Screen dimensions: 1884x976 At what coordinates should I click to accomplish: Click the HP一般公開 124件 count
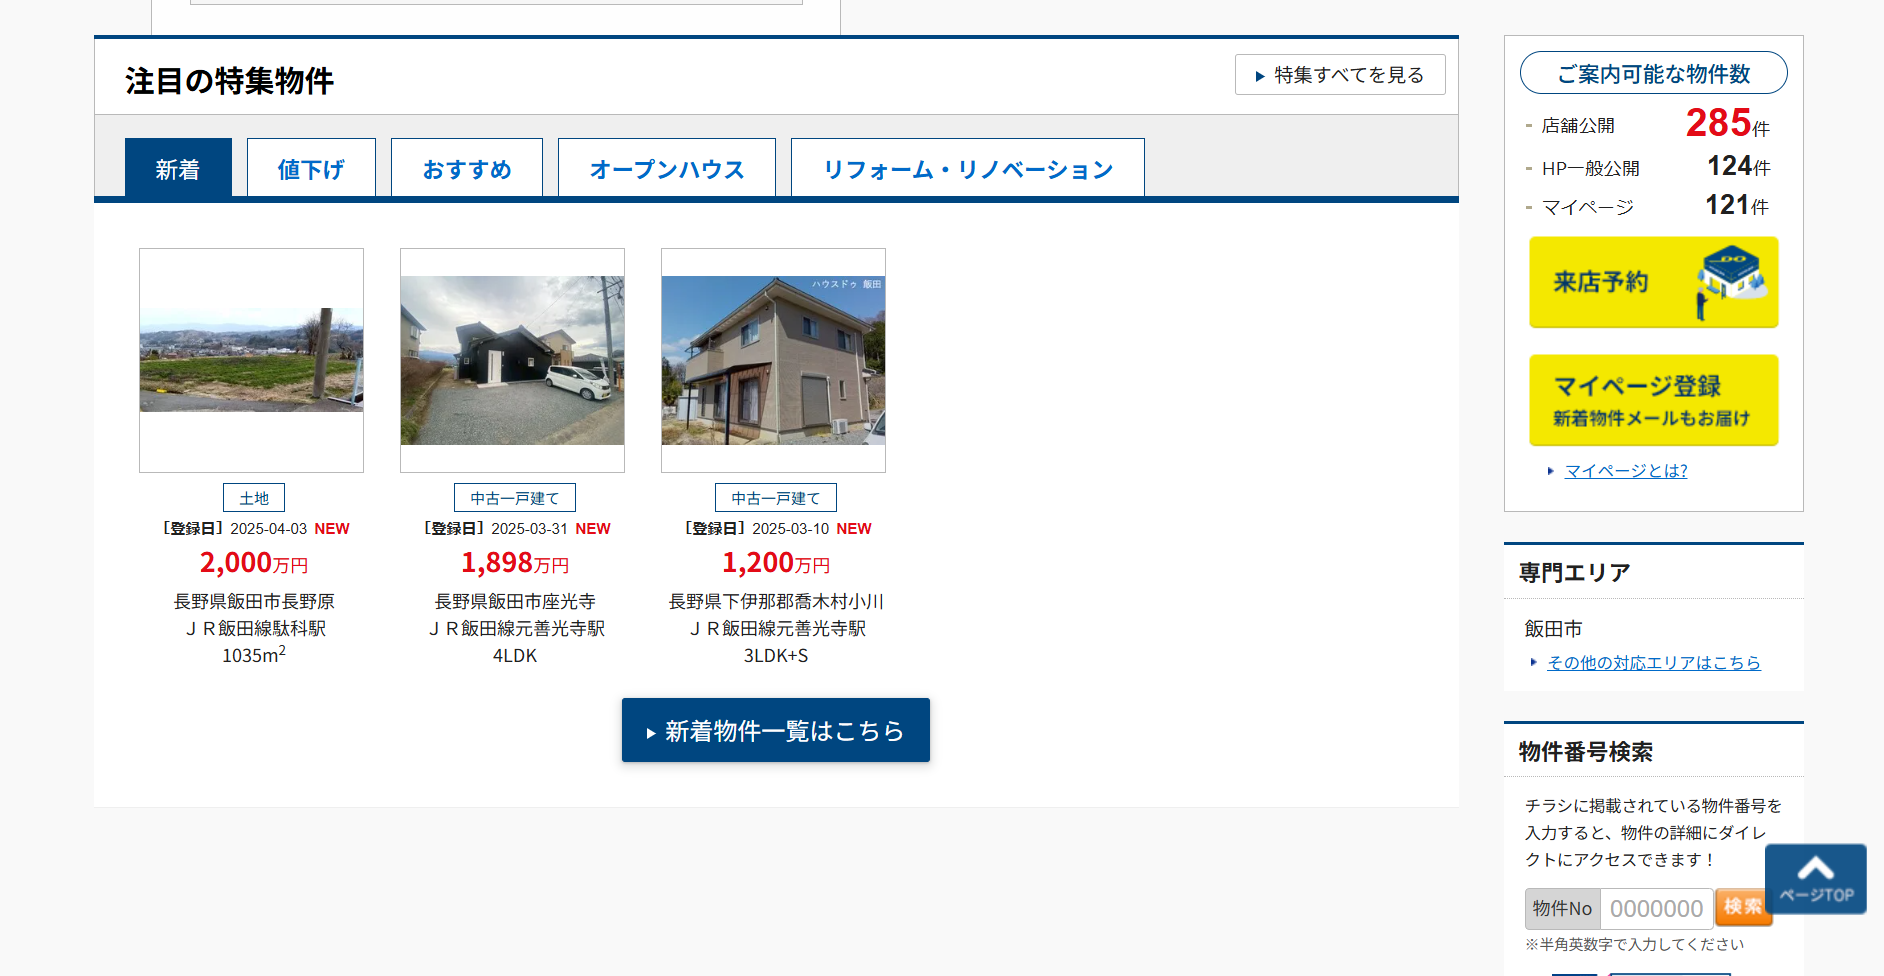(x=1738, y=166)
